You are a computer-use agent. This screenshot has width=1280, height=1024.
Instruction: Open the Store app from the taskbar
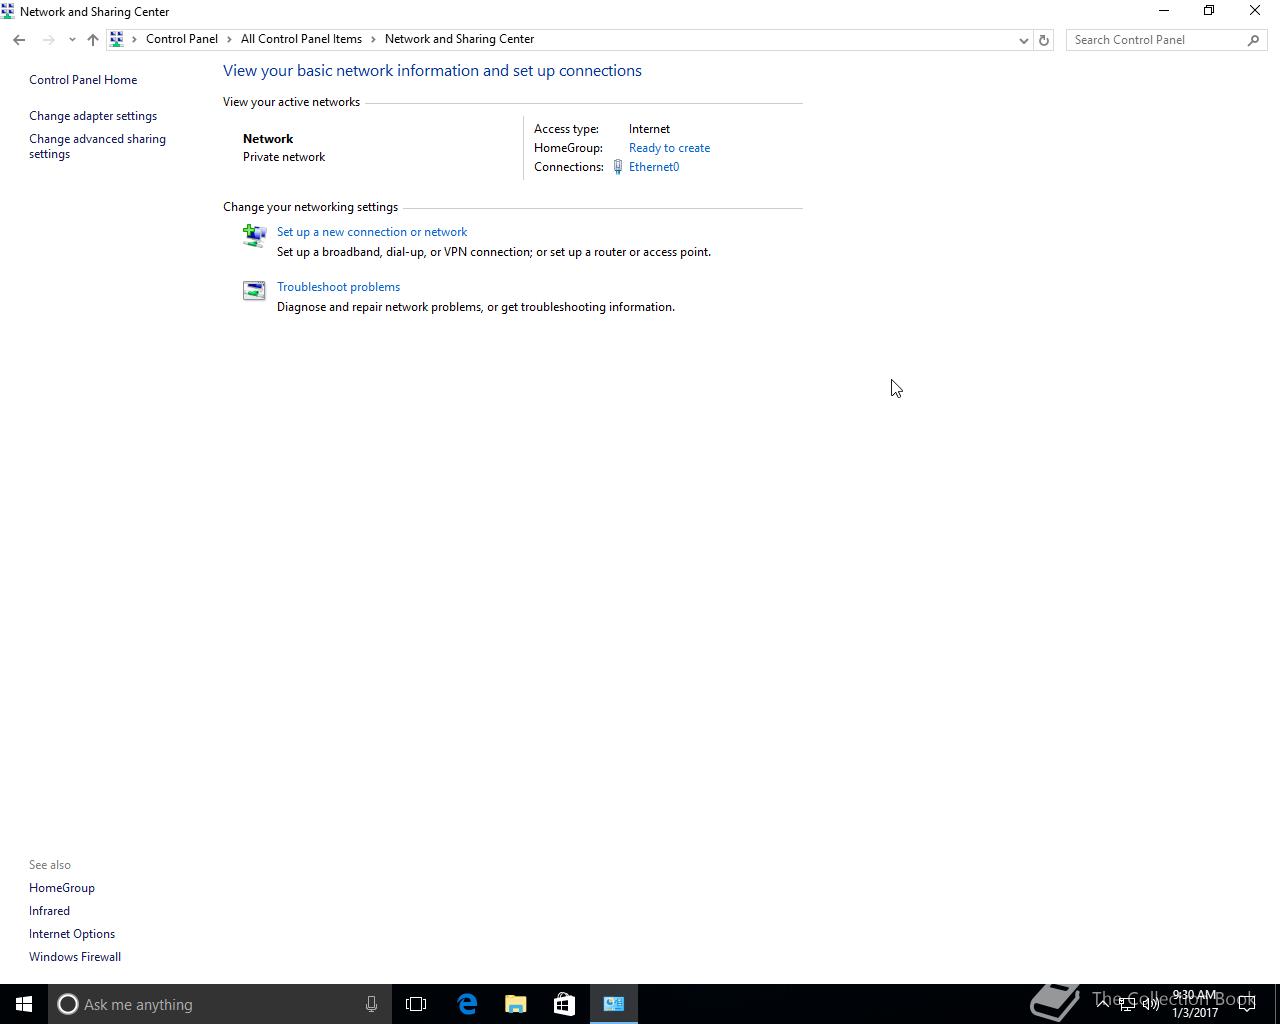[564, 1004]
